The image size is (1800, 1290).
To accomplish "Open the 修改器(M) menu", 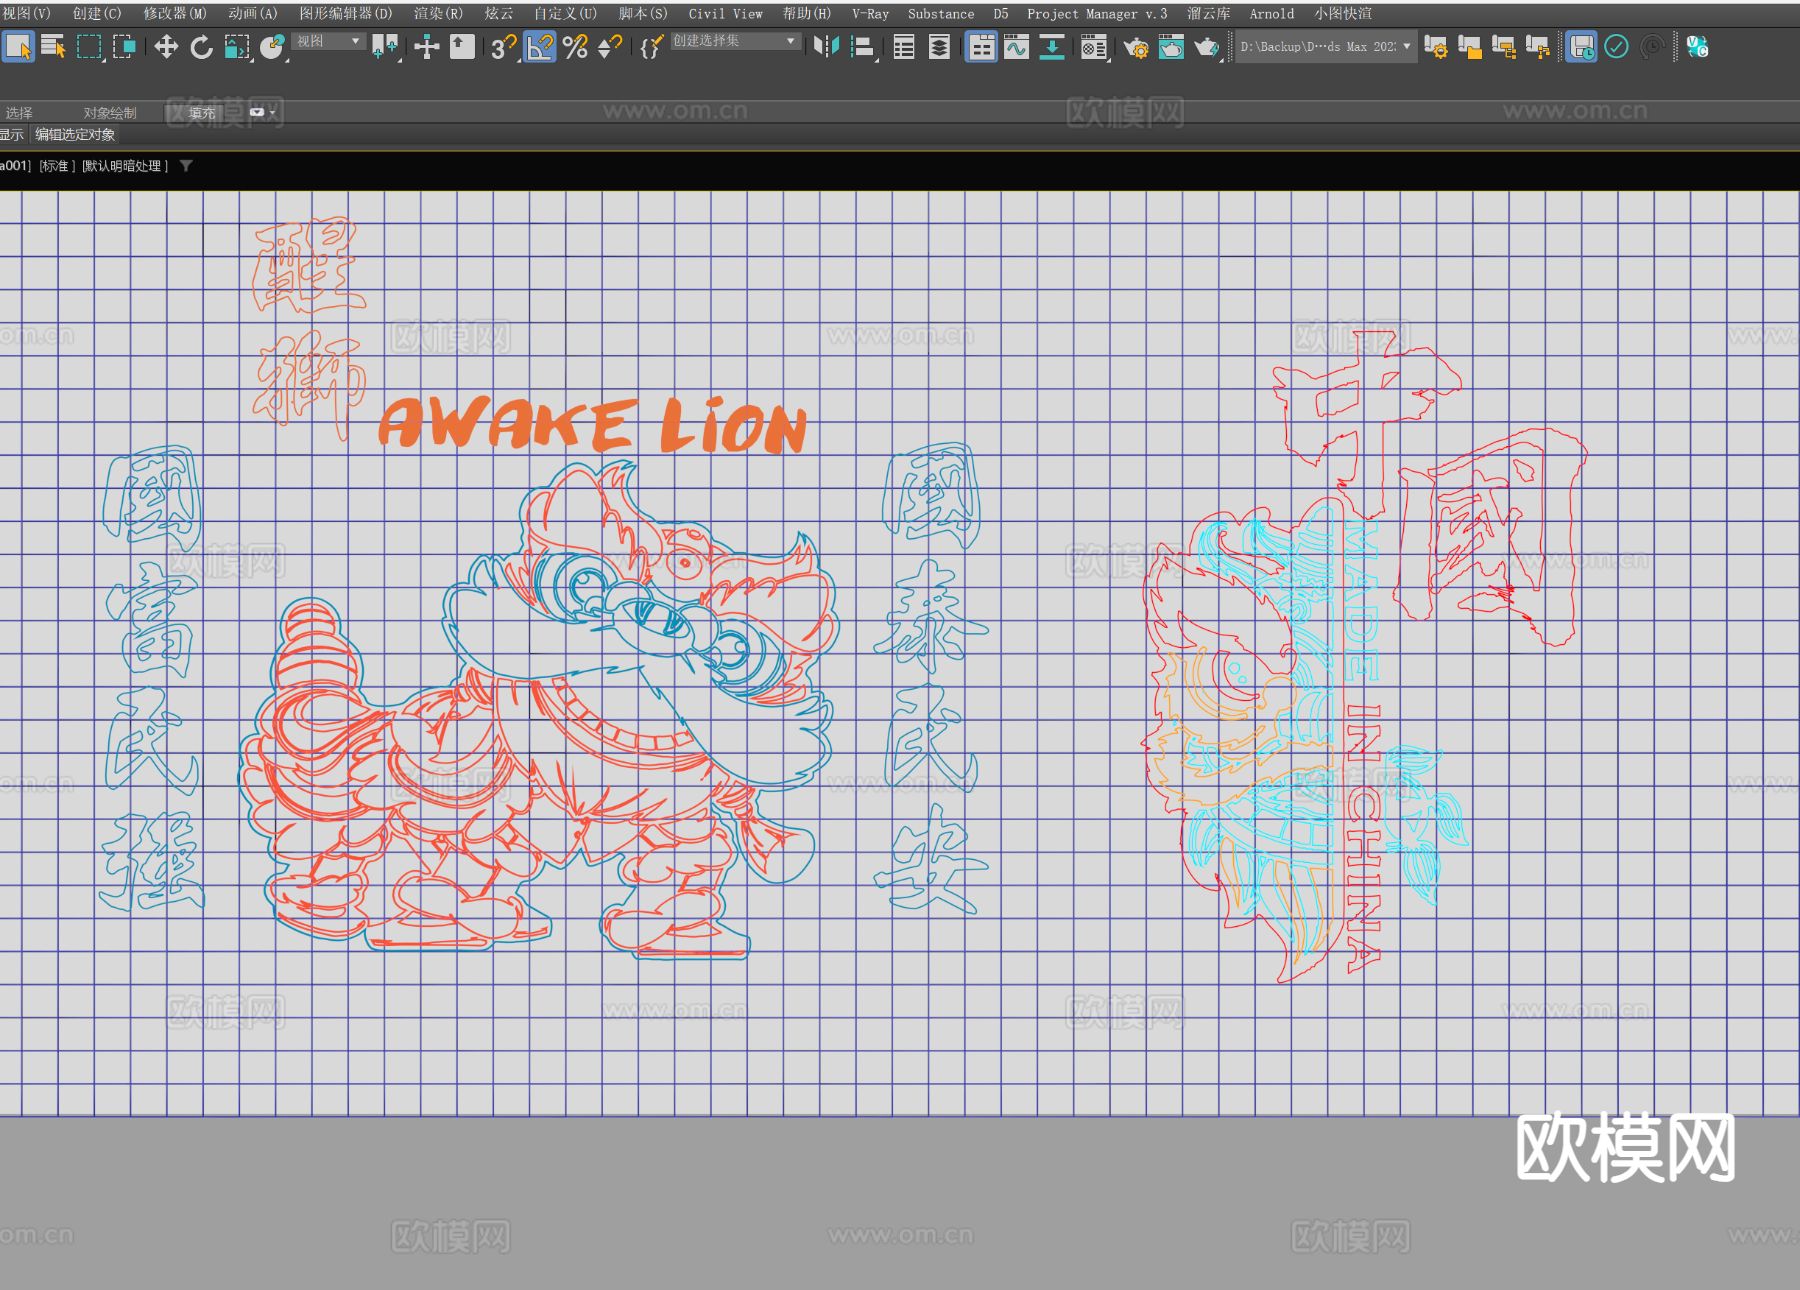I will coord(175,13).
